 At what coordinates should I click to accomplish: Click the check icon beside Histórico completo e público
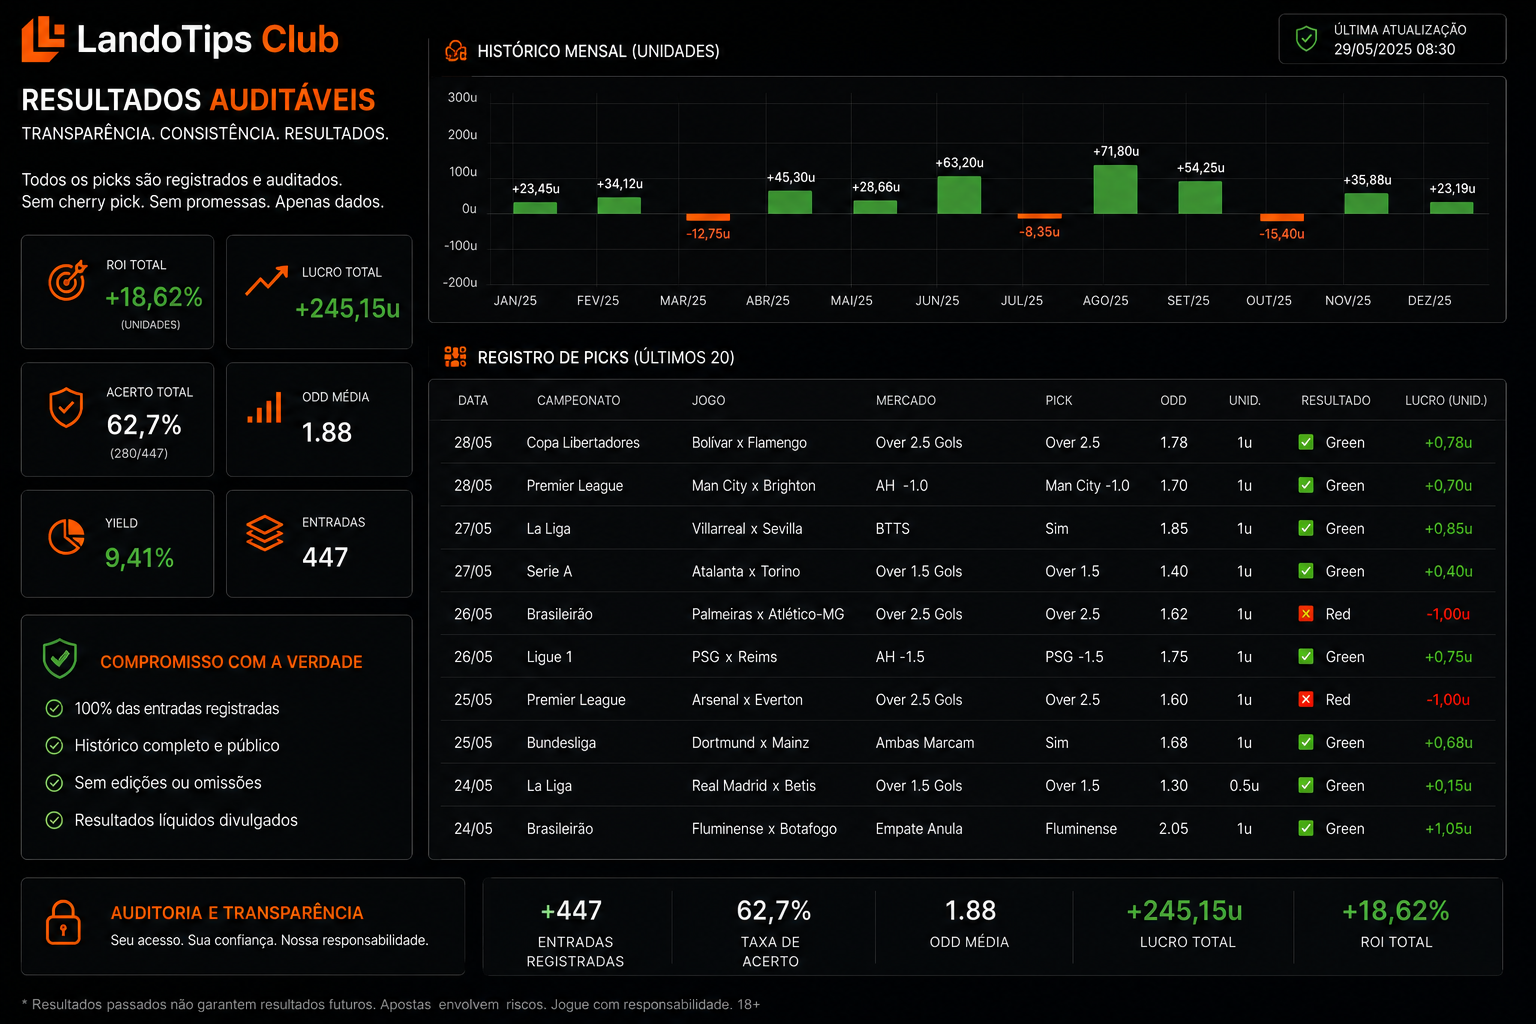click(54, 745)
